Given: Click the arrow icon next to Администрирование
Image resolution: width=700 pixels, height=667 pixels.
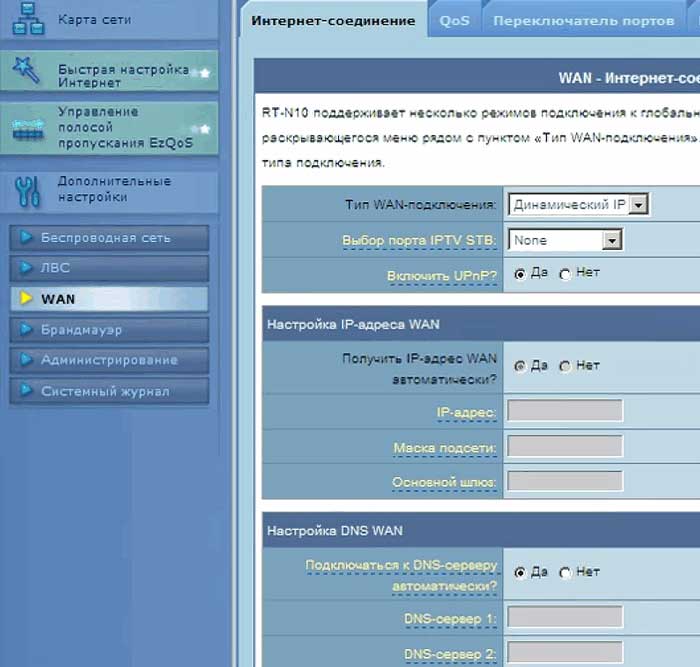Looking at the screenshot, I should pos(26,359).
